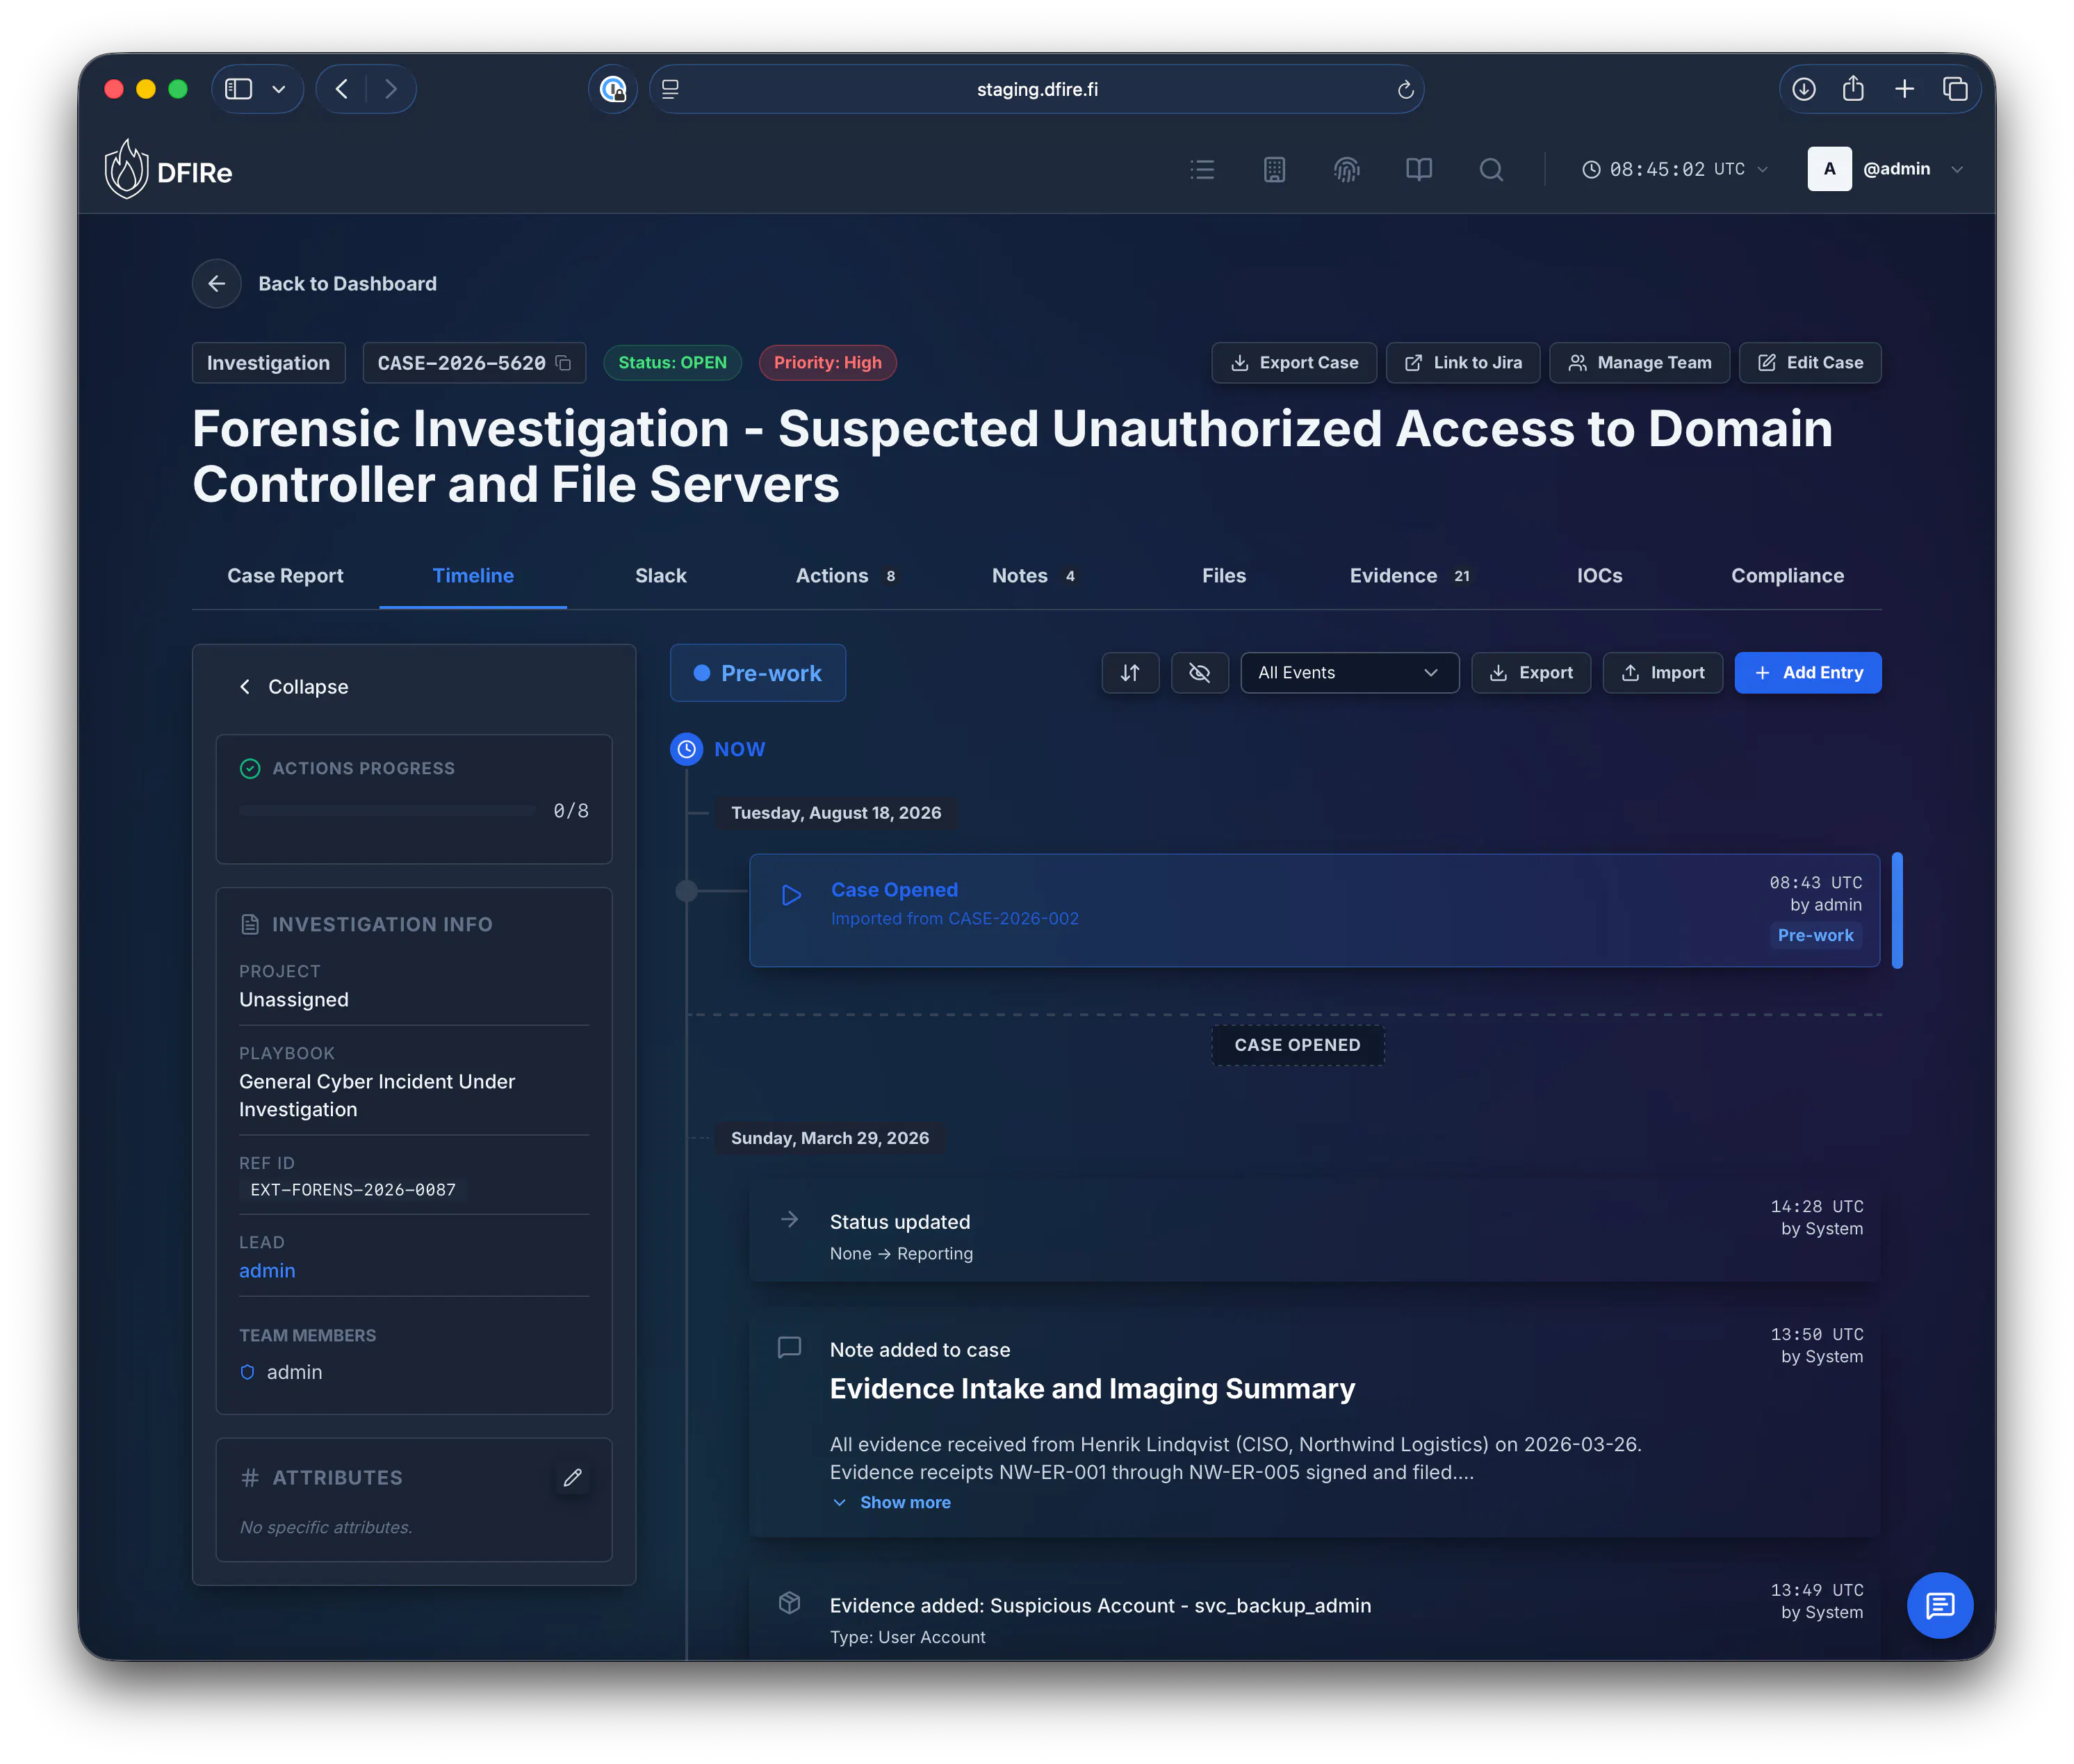Open the search magnifier icon
Screen dimensions: 2074x1764
(x=1491, y=170)
